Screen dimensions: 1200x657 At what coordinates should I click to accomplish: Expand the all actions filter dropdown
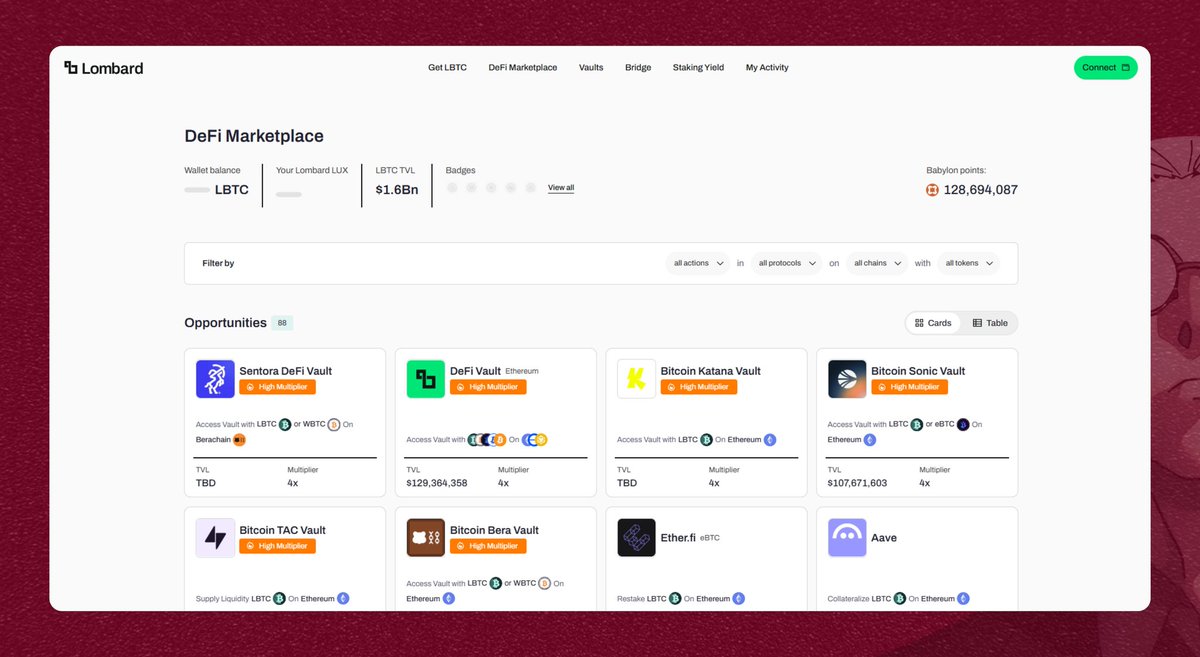(697, 263)
